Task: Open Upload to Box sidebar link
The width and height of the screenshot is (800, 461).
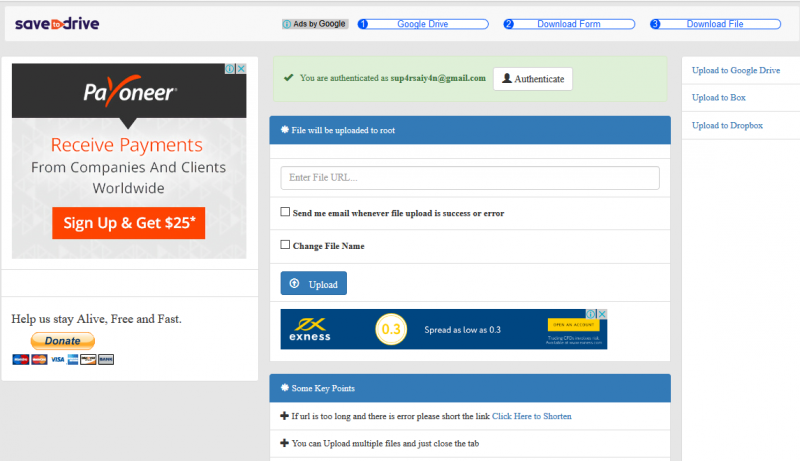Action: (x=718, y=97)
